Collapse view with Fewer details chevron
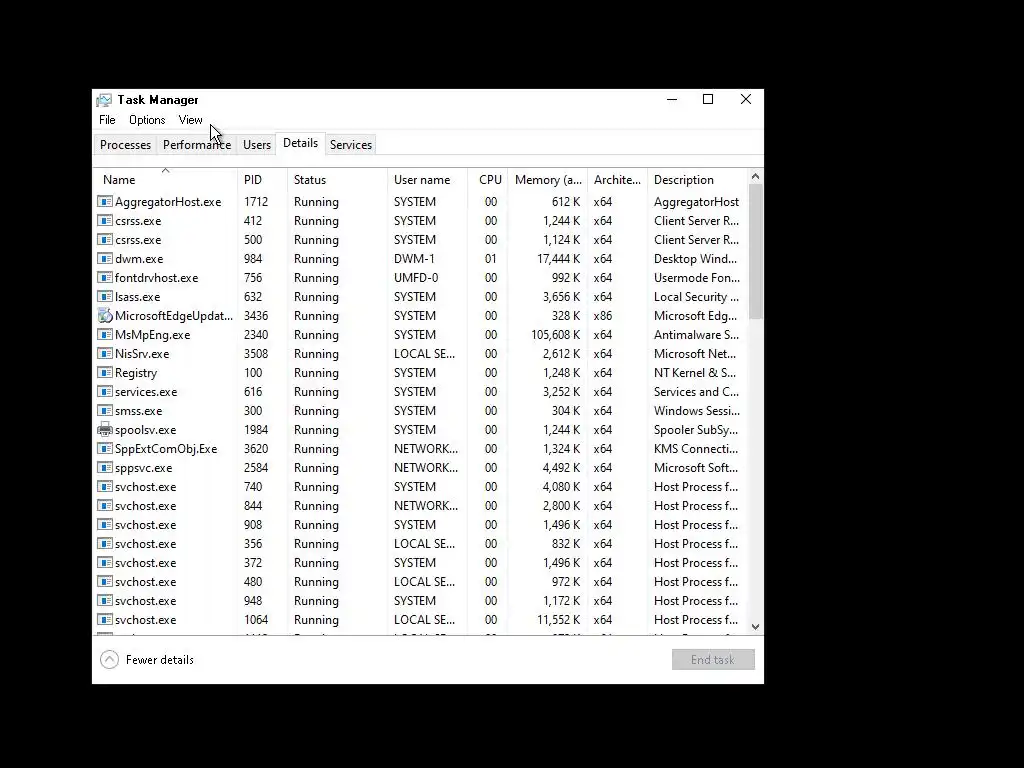Viewport: 1024px width, 768px height. [x=110, y=660]
